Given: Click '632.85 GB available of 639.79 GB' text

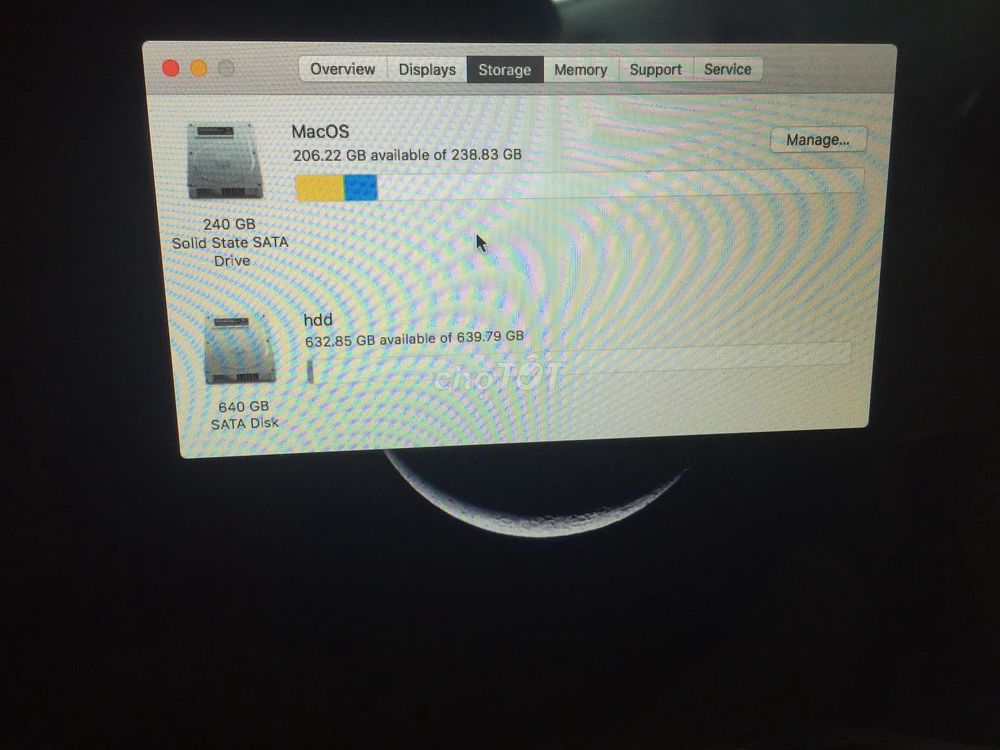Looking at the screenshot, I should click(414, 339).
